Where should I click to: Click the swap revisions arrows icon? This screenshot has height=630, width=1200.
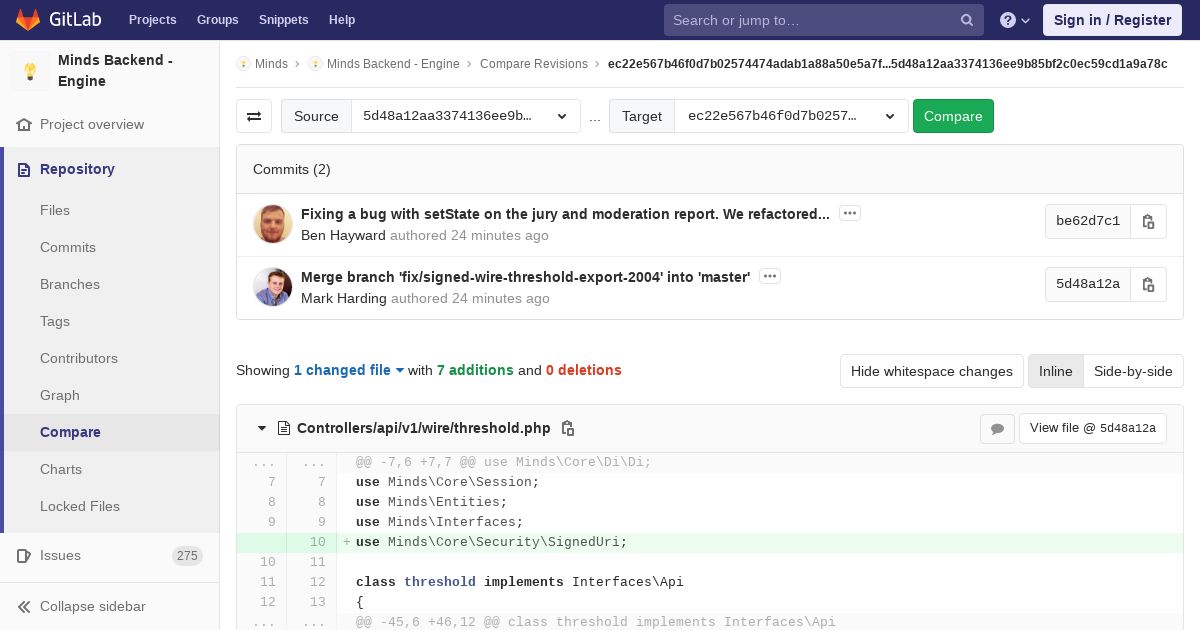[254, 116]
